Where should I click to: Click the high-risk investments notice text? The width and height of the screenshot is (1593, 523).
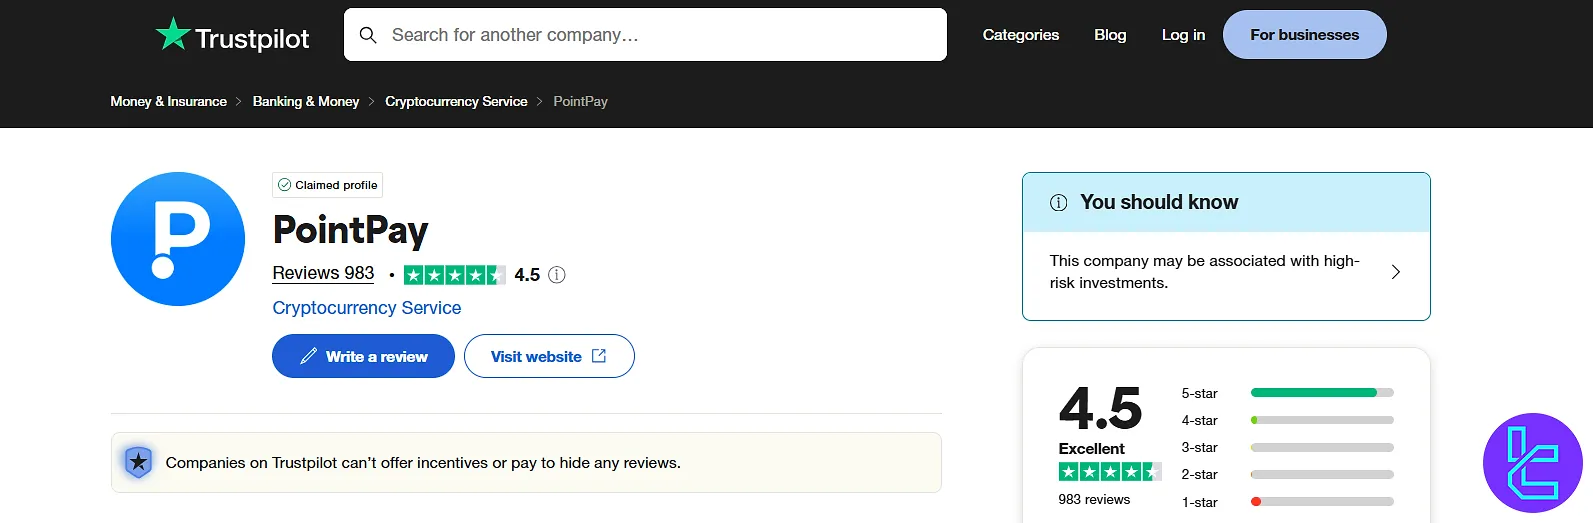(1204, 272)
